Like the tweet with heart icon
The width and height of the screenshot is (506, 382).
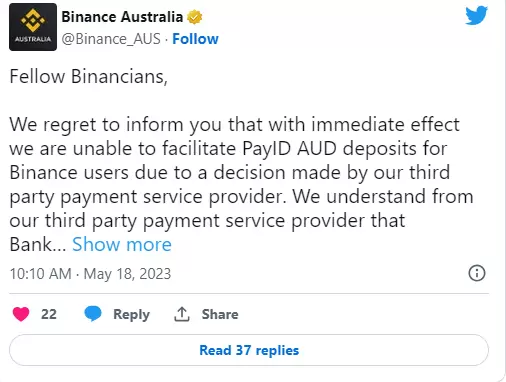[x=21, y=314]
